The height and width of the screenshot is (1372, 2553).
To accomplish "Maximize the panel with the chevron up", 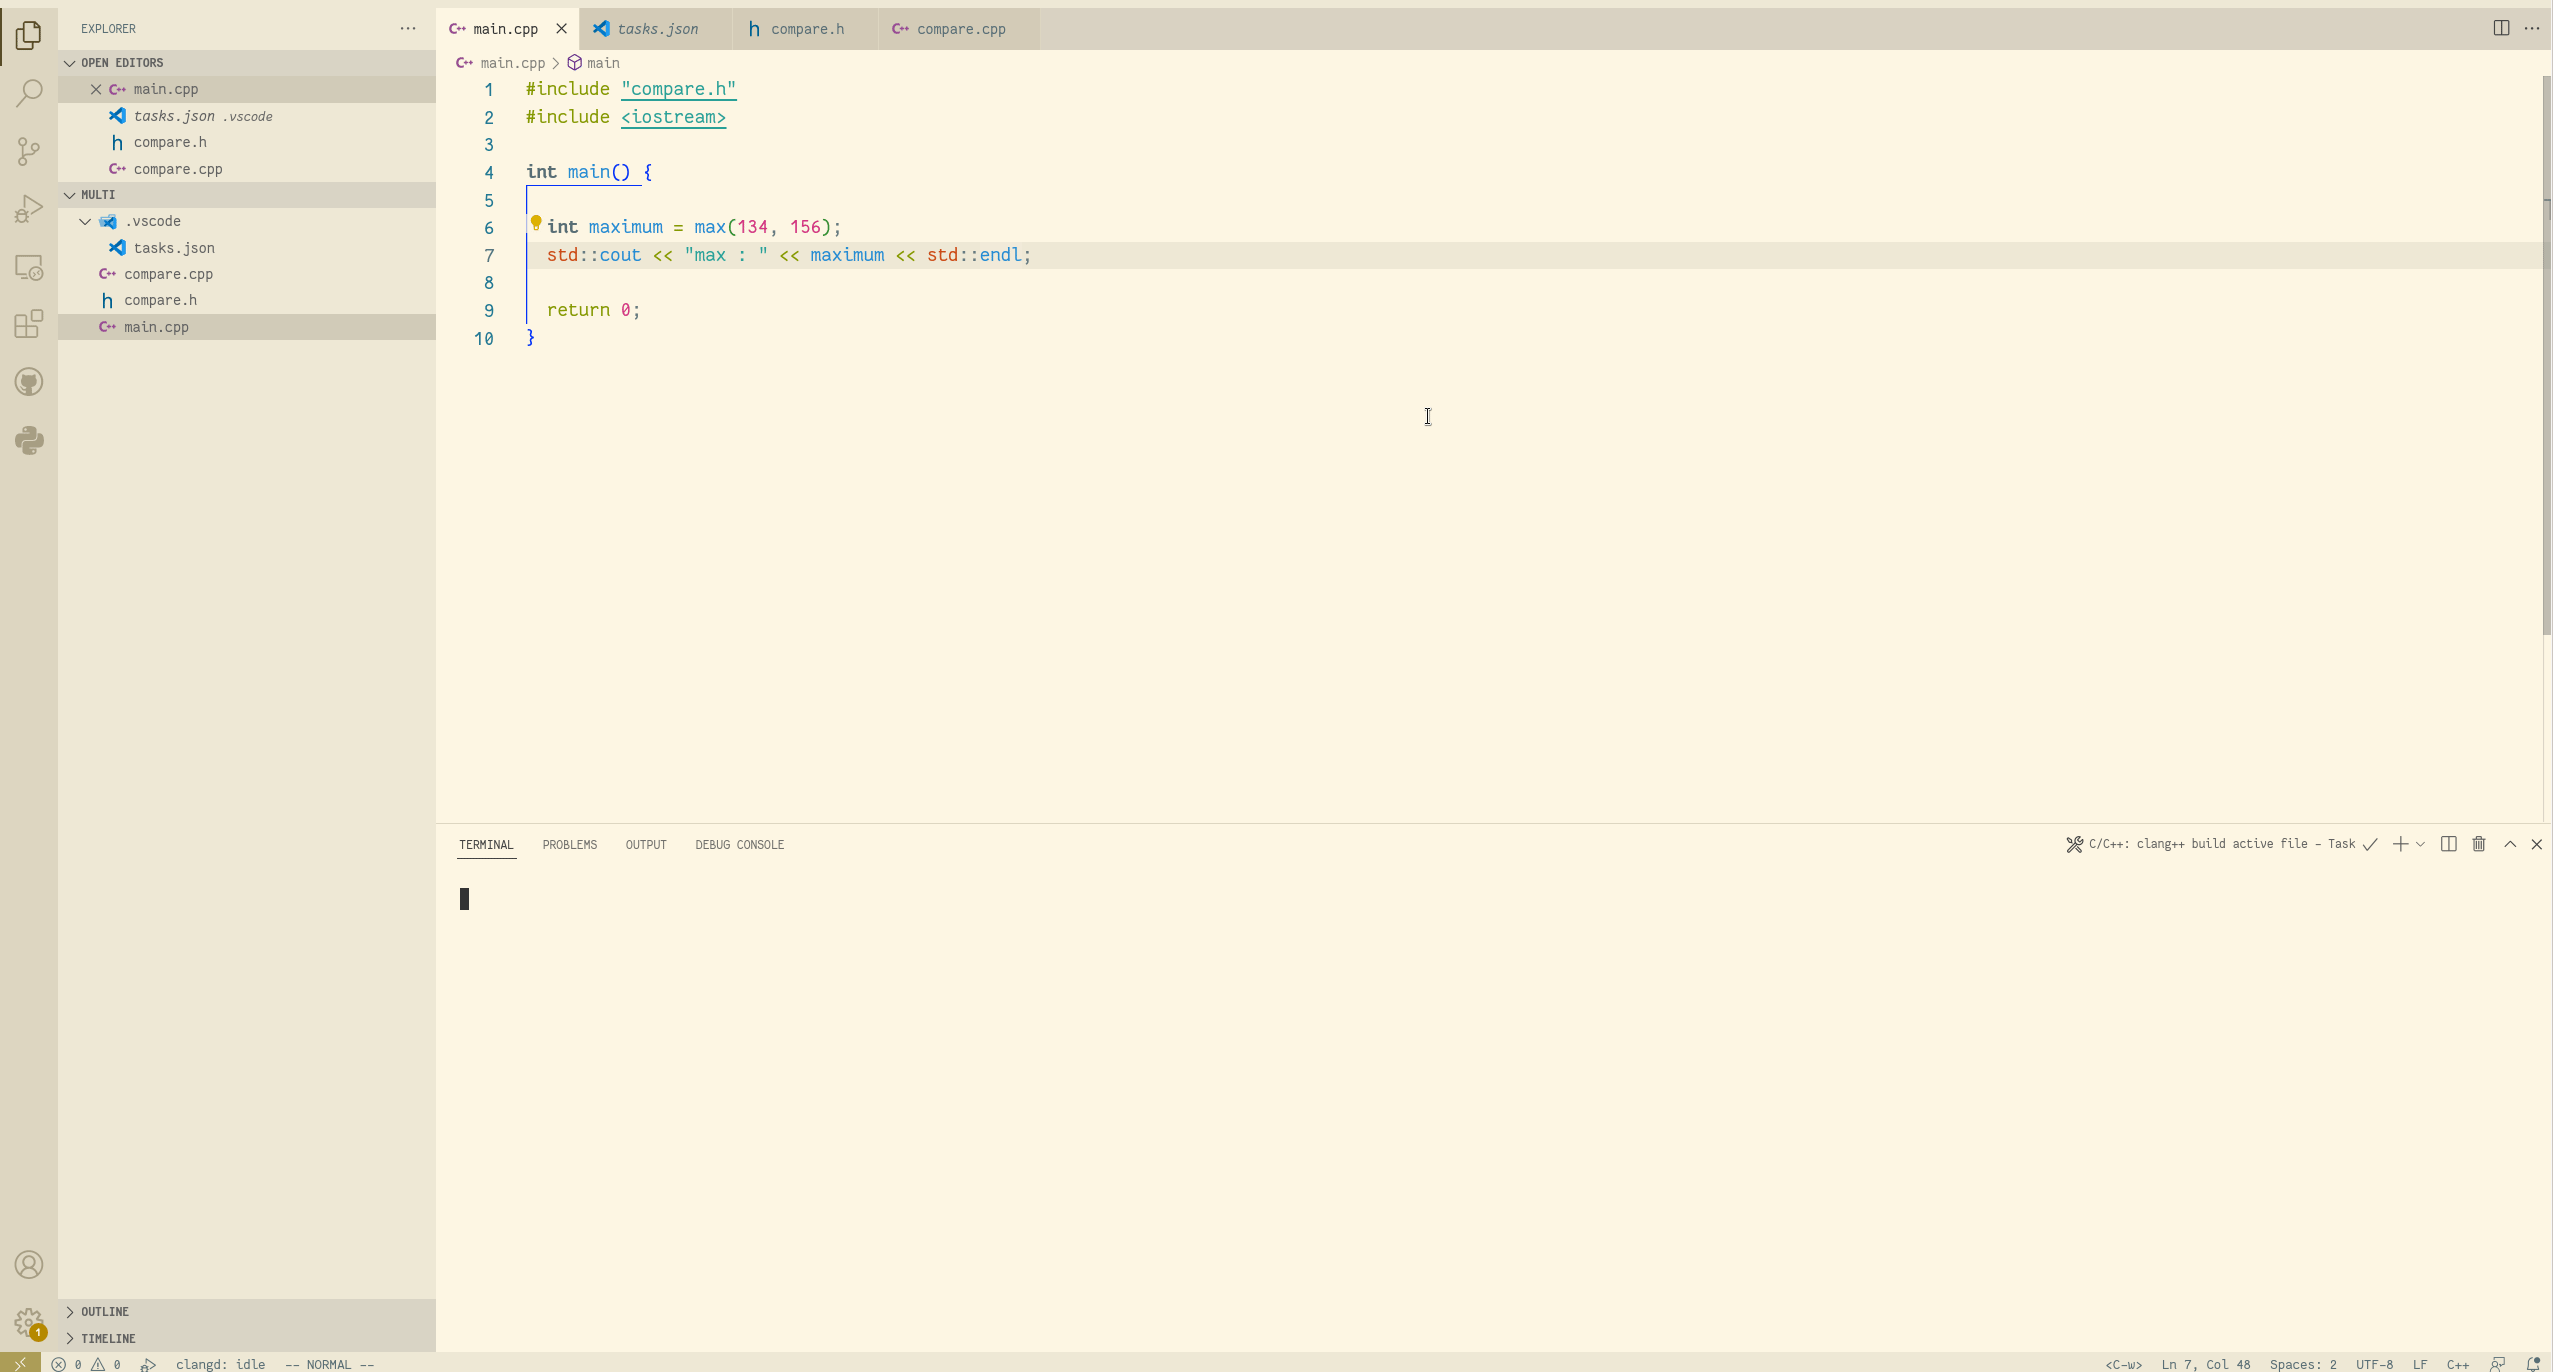I will tap(2510, 844).
